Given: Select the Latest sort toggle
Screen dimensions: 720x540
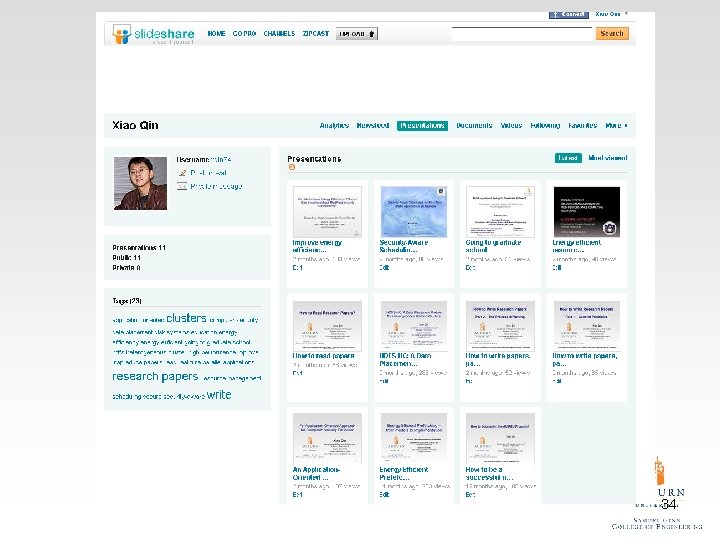Looking at the screenshot, I should 568,158.
